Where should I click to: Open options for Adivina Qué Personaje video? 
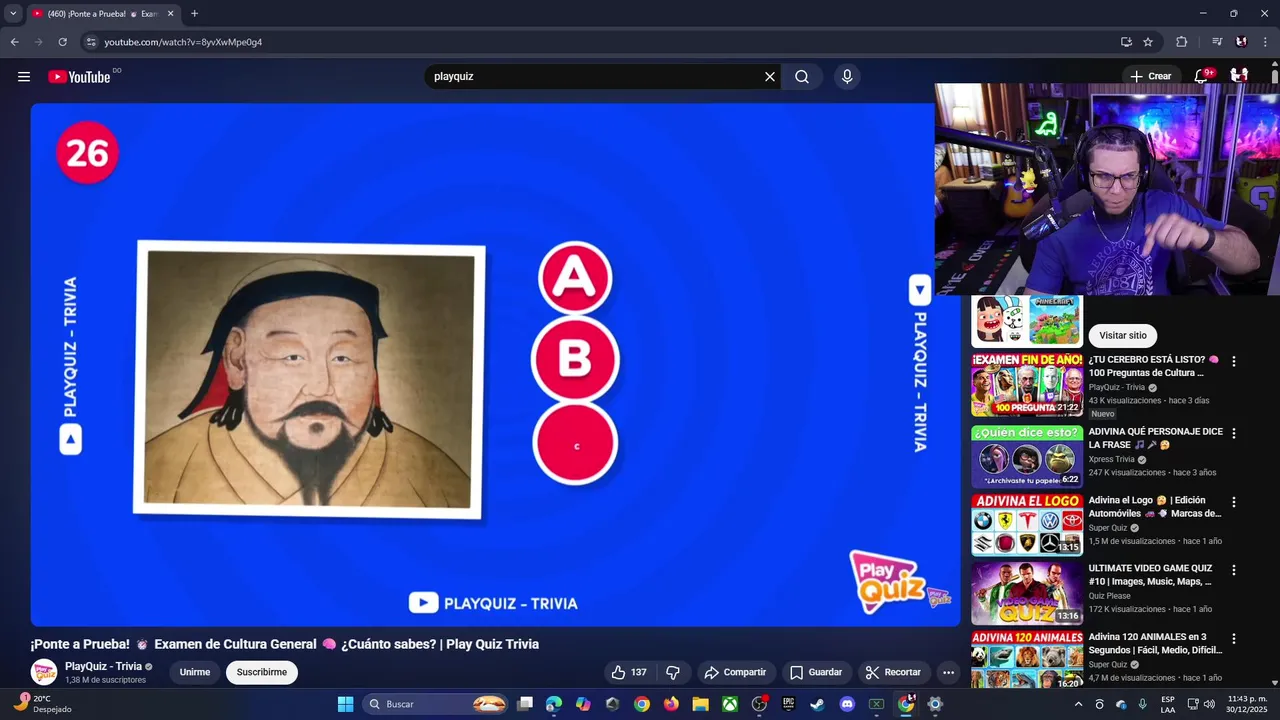coord(1233,433)
